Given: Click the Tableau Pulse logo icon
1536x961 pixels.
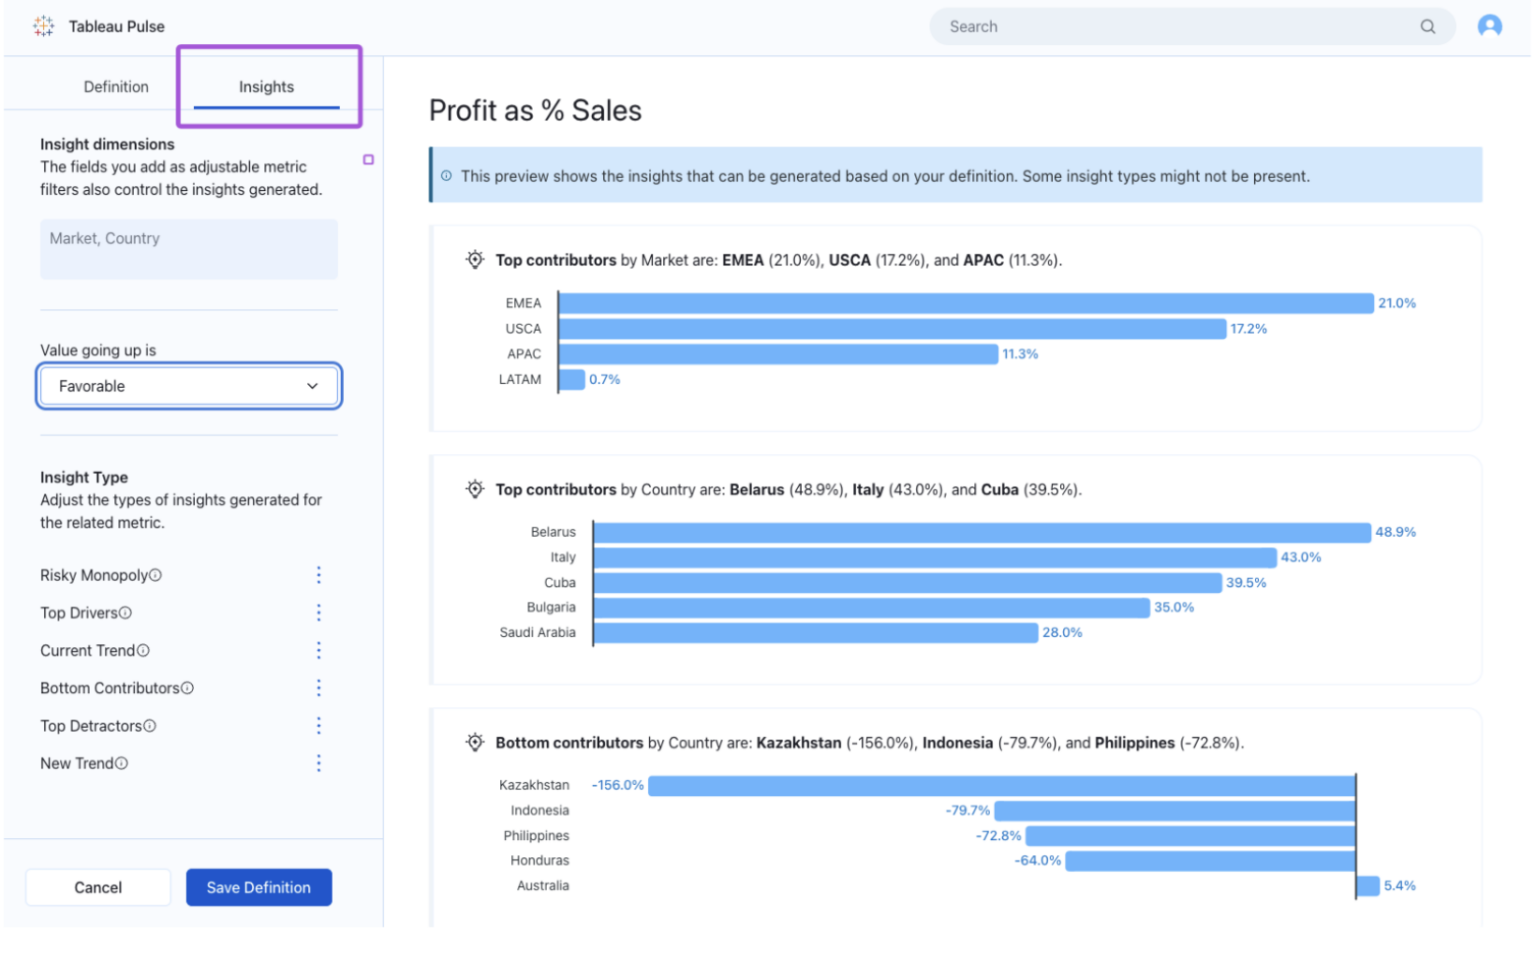Looking at the screenshot, I should click(42, 26).
